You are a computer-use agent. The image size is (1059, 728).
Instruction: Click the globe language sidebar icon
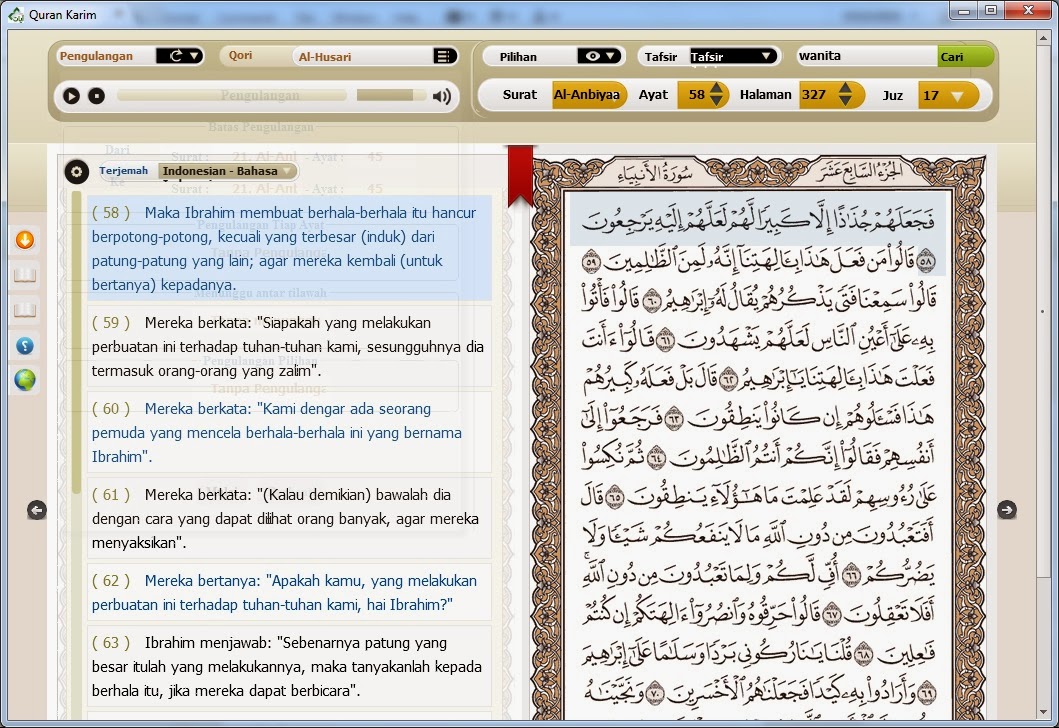coord(25,380)
